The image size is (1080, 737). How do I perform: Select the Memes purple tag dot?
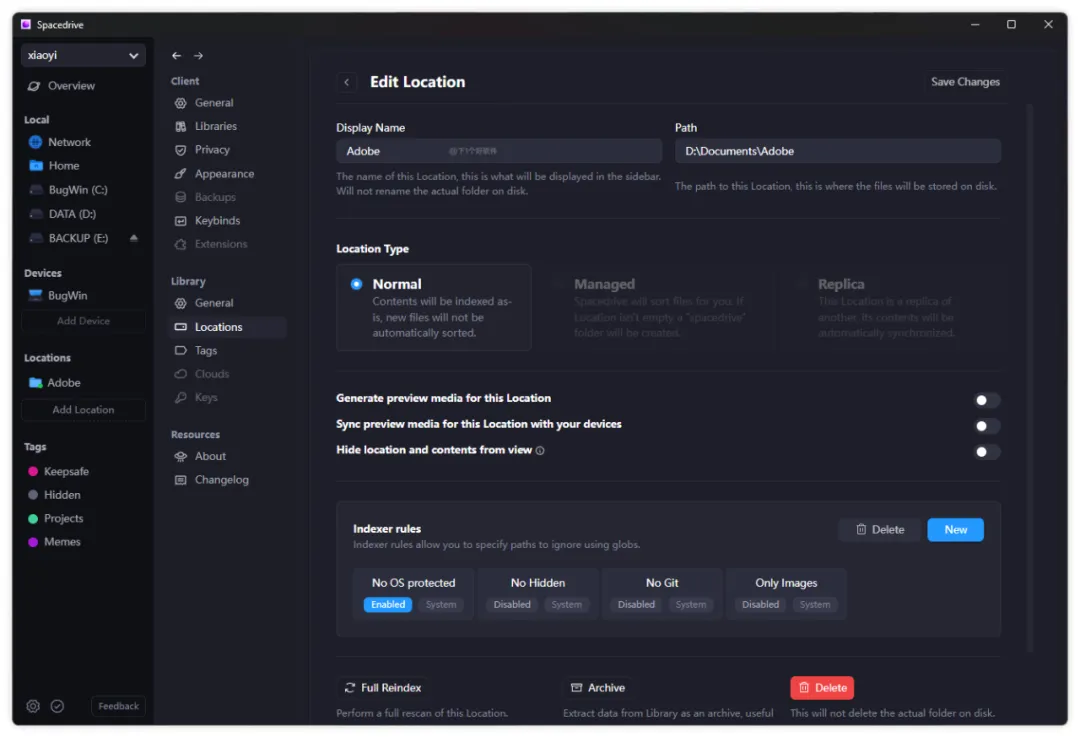[x=32, y=541]
